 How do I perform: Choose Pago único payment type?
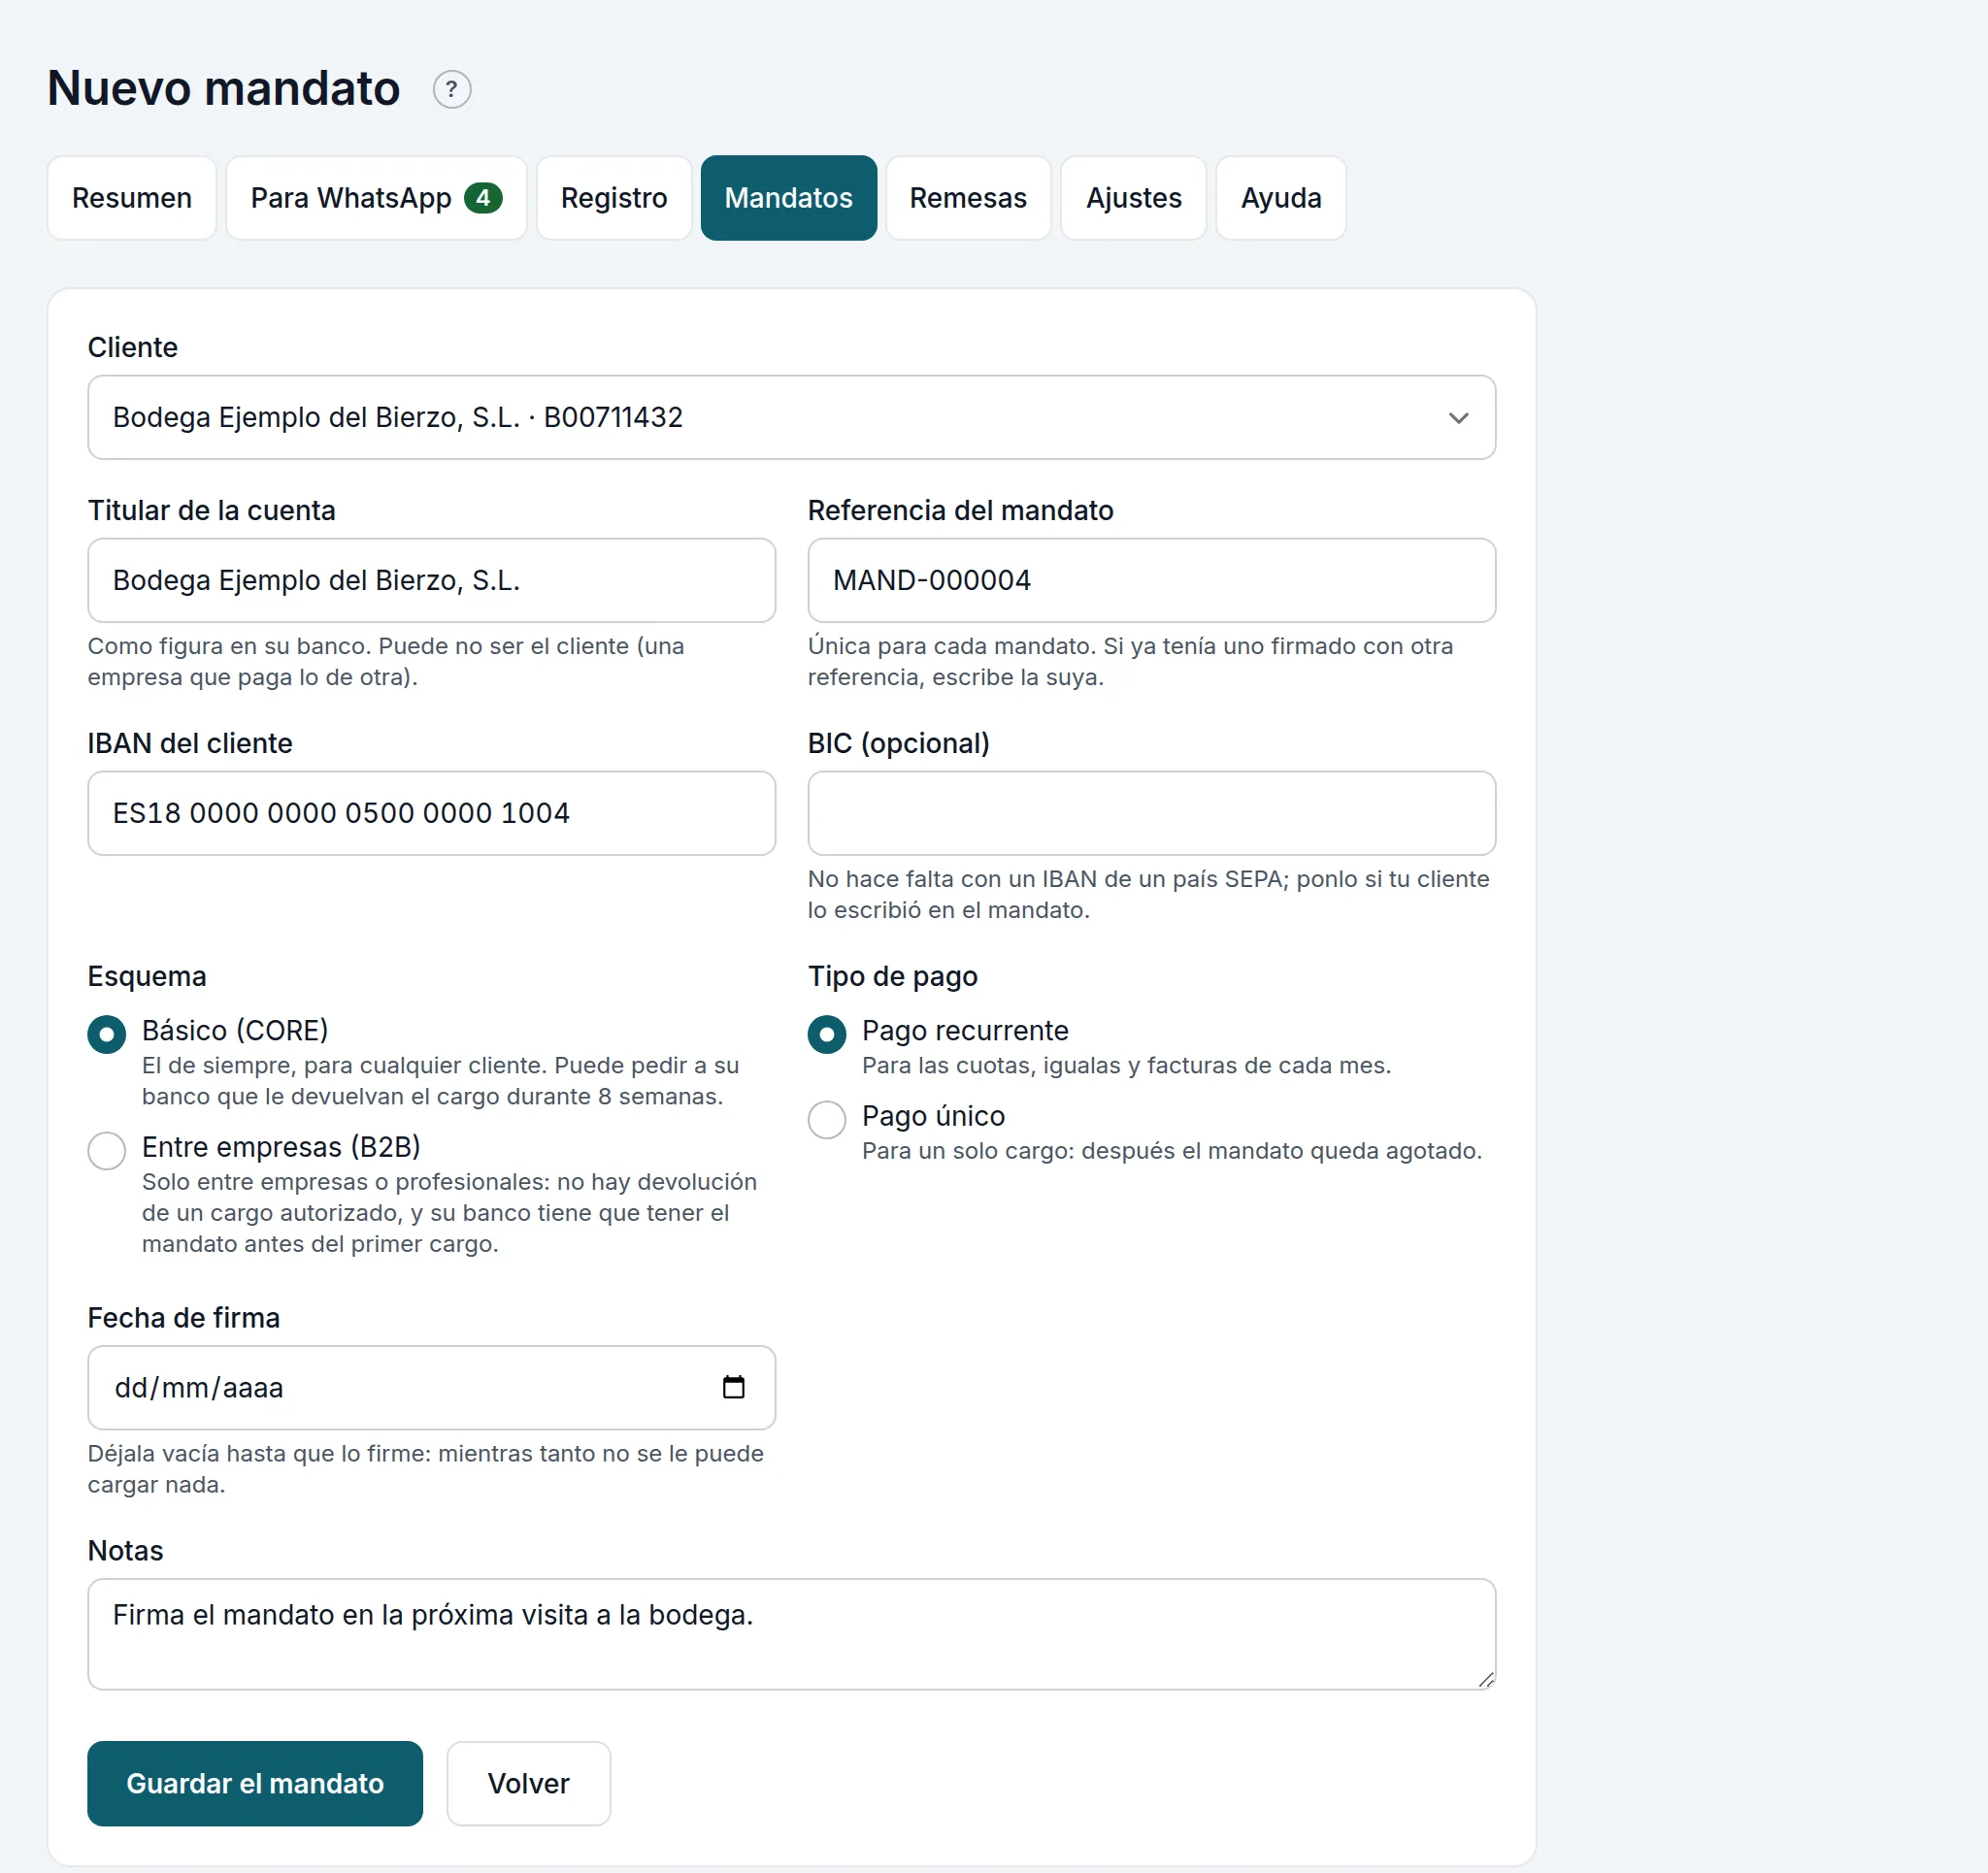[827, 1120]
